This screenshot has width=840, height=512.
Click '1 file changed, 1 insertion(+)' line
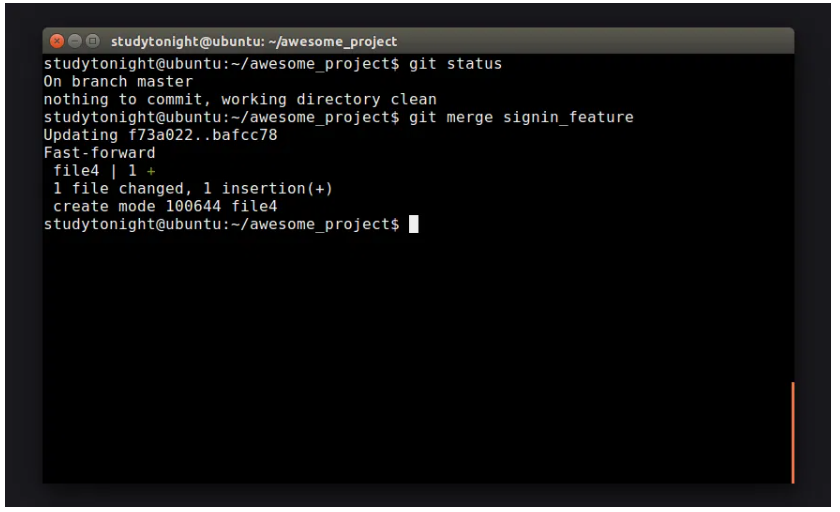[193, 188]
